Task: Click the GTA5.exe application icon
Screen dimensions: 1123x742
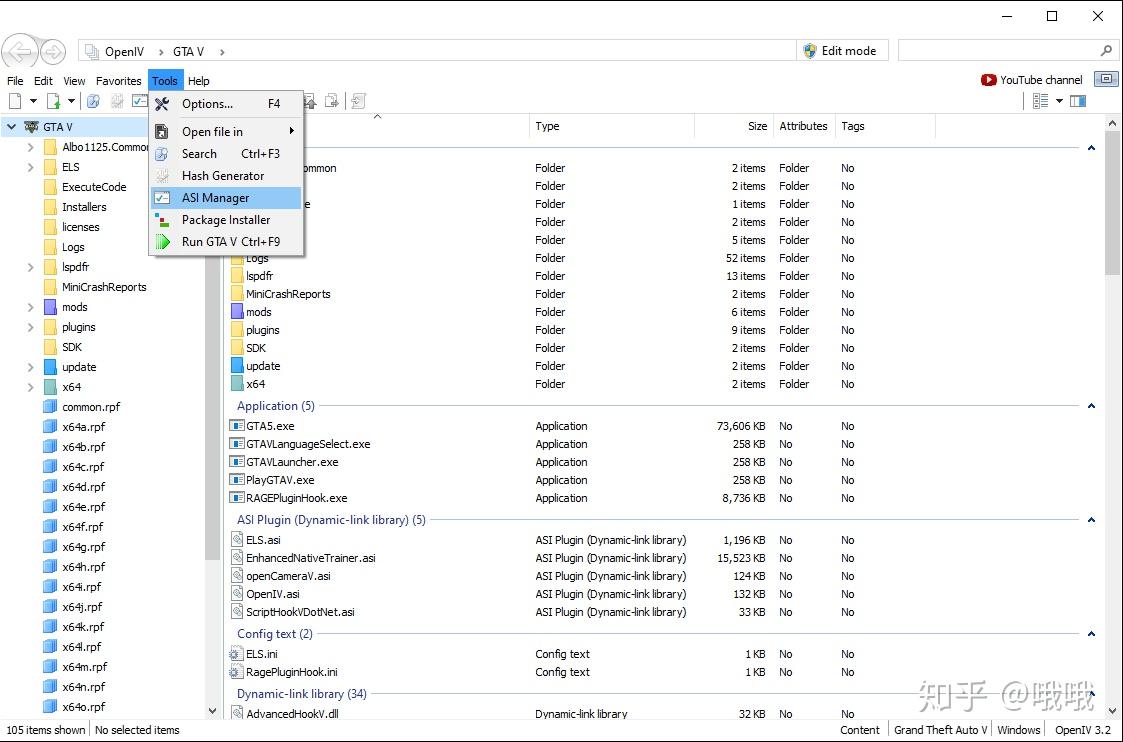Action: [237, 426]
